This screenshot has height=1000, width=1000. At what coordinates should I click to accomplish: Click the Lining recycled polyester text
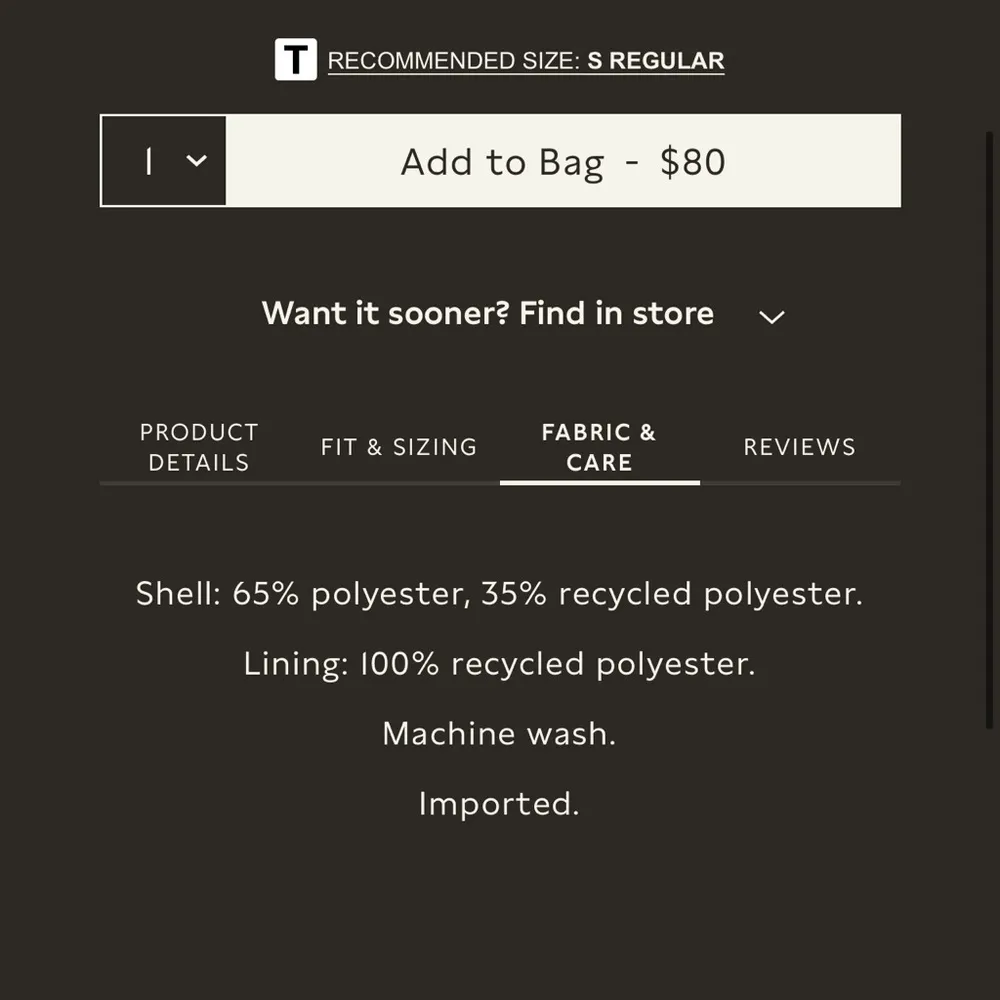pos(499,664)
